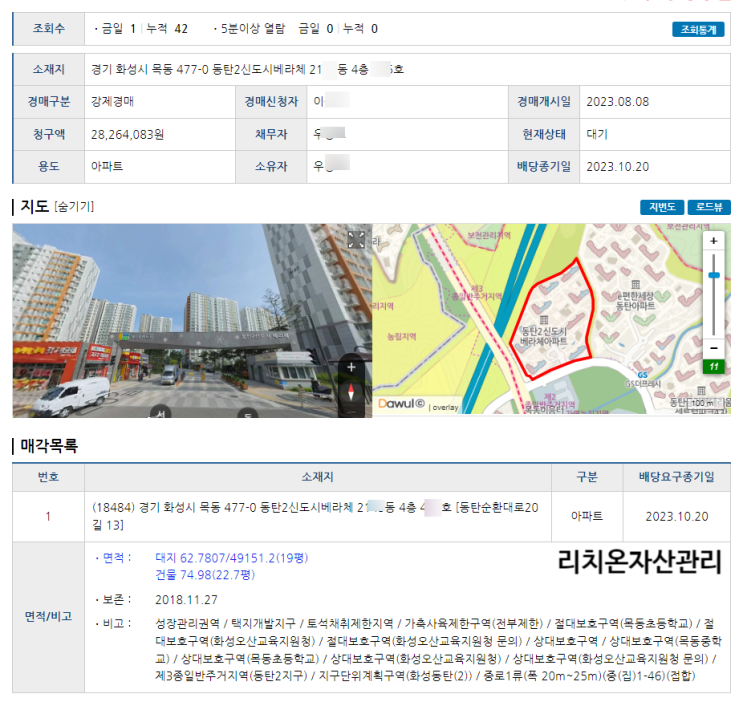Select 배당종기일 value 2023.10.20 in top table
Viewport: 743px width, 706px height.
pos(617,167)
